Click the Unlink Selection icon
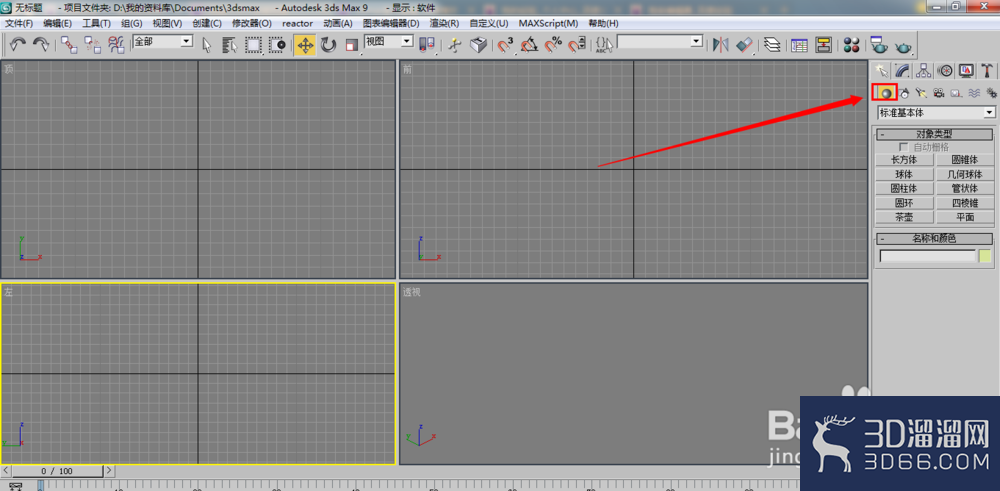1000x491 pixels. coord(92,44)
